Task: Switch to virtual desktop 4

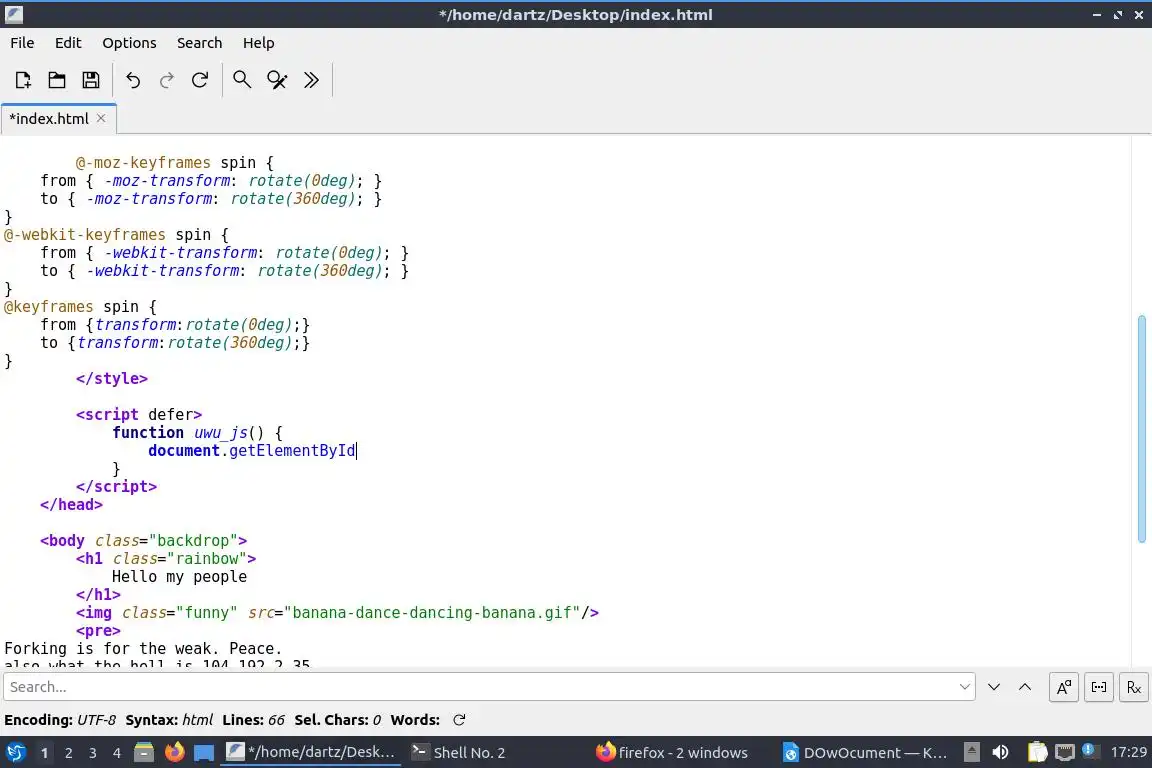Action: coord(117,753)
